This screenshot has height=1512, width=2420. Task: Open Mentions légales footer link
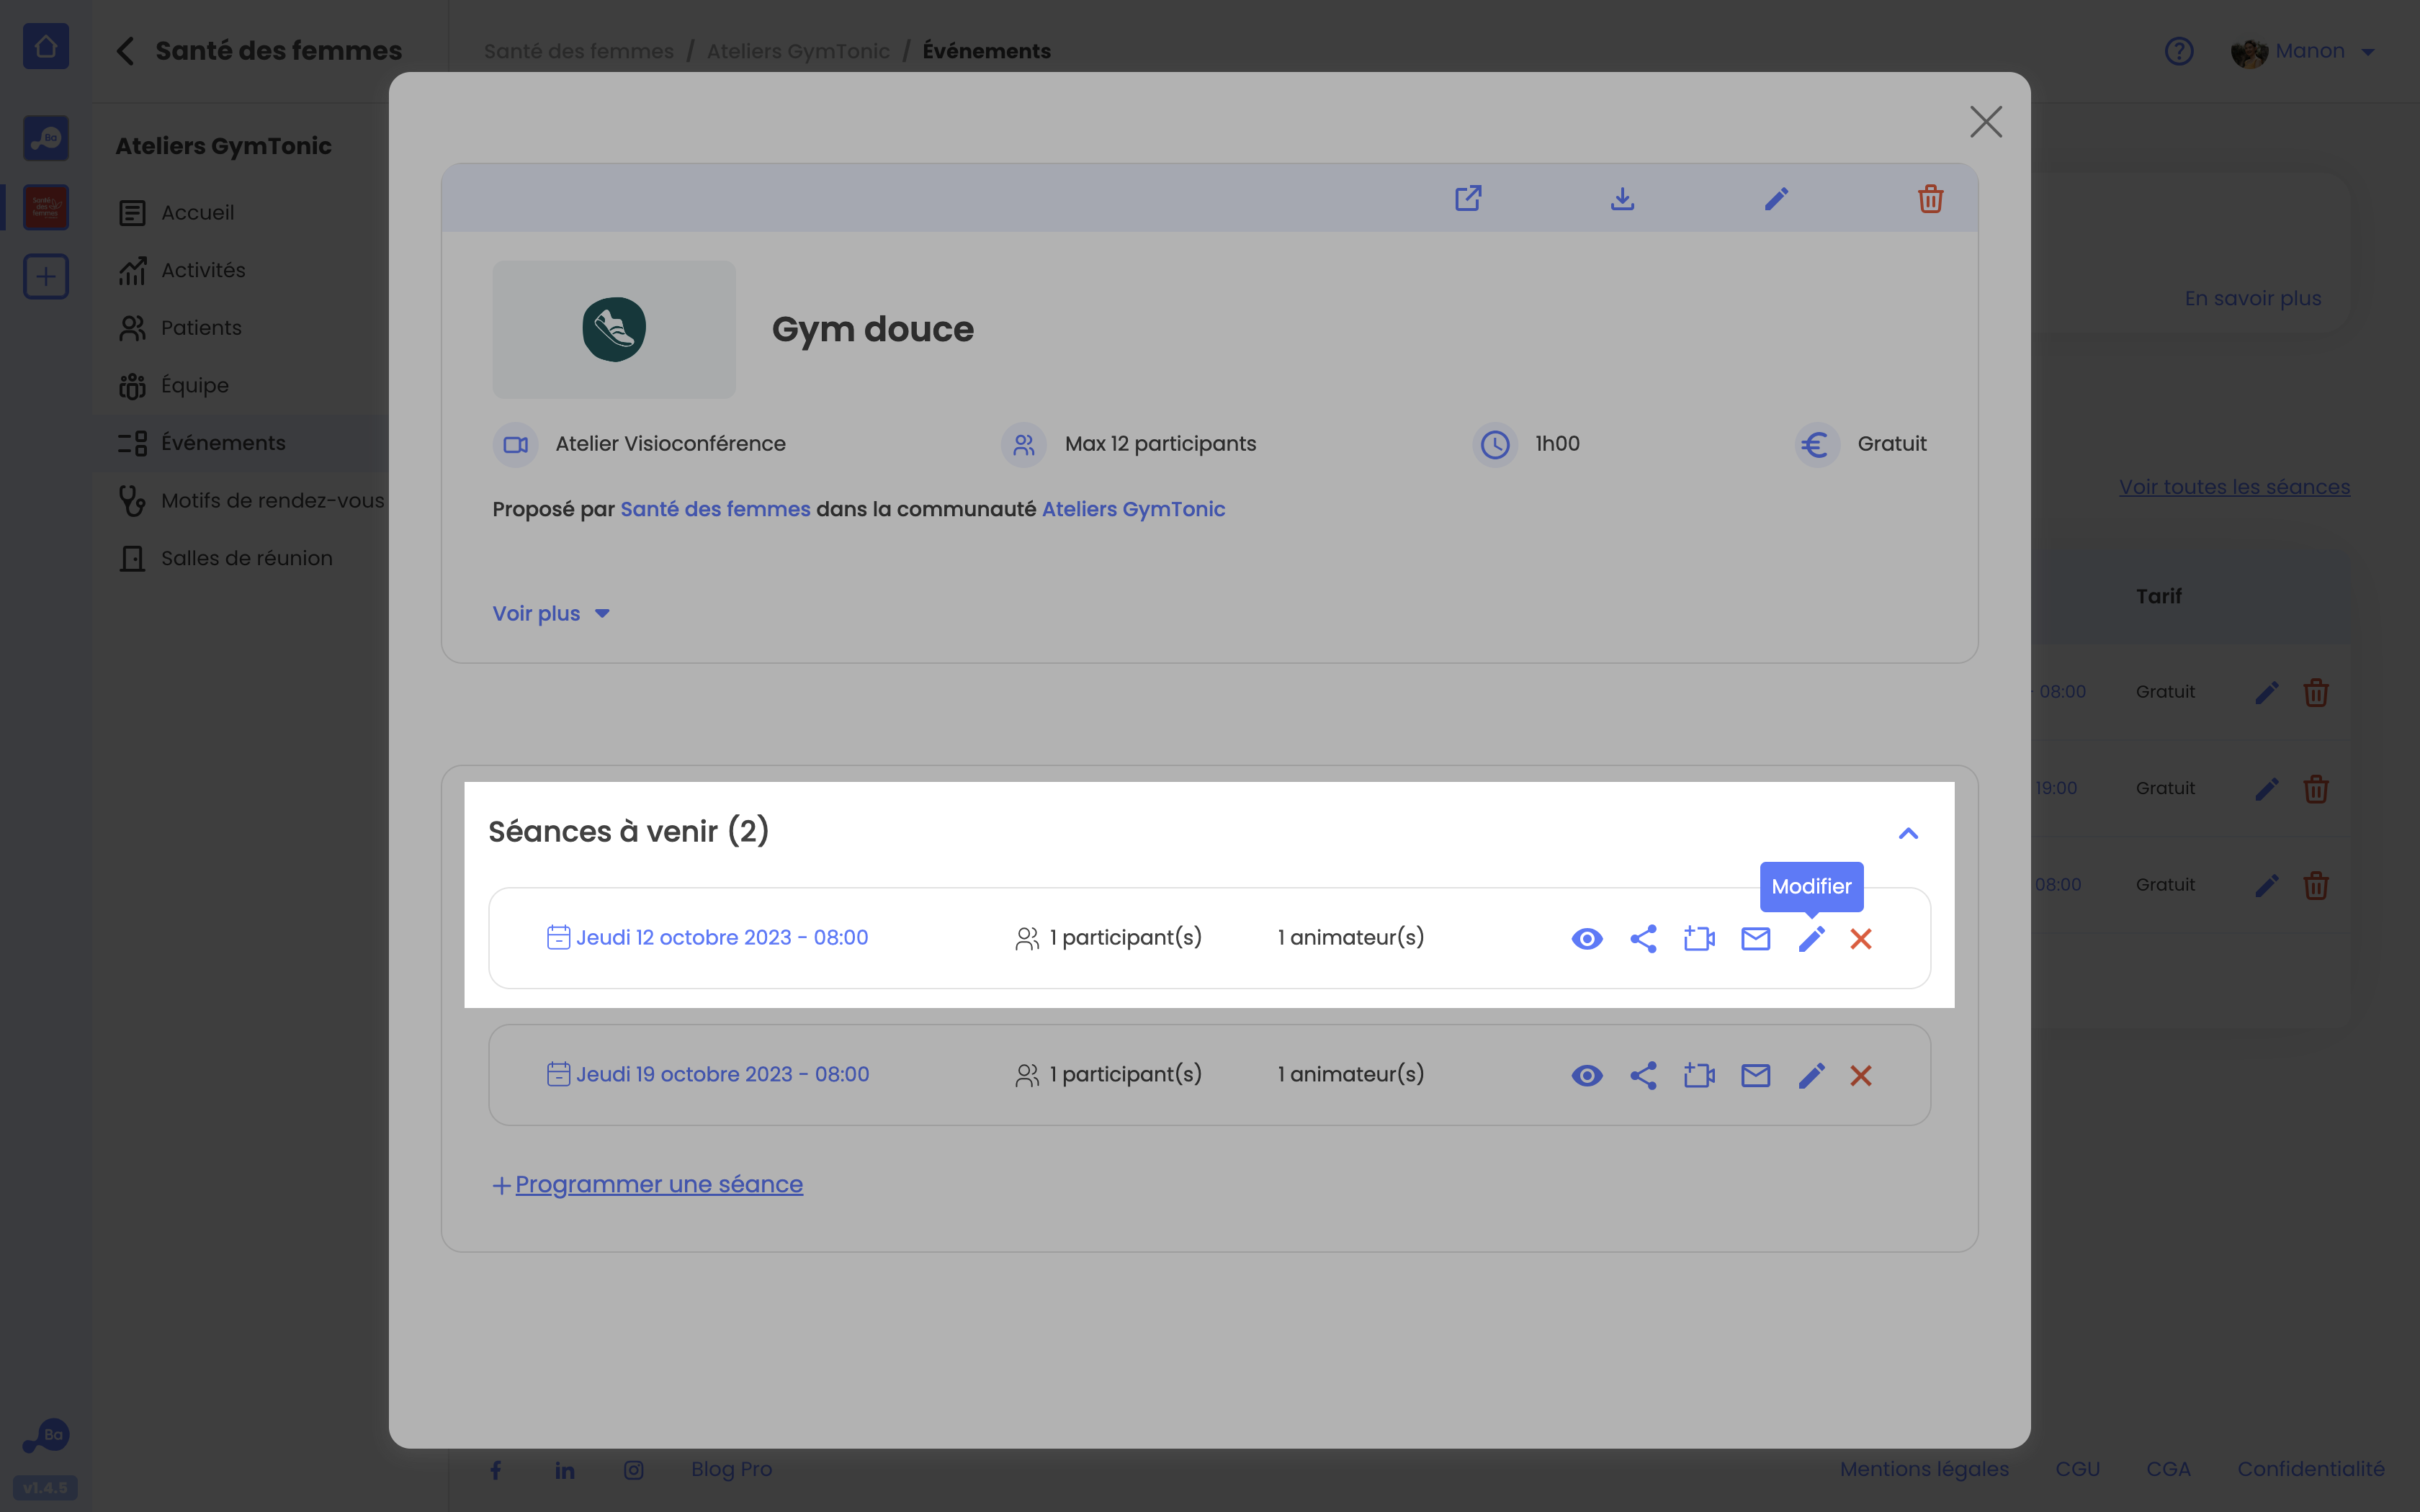click(x=1924, y=1469)
